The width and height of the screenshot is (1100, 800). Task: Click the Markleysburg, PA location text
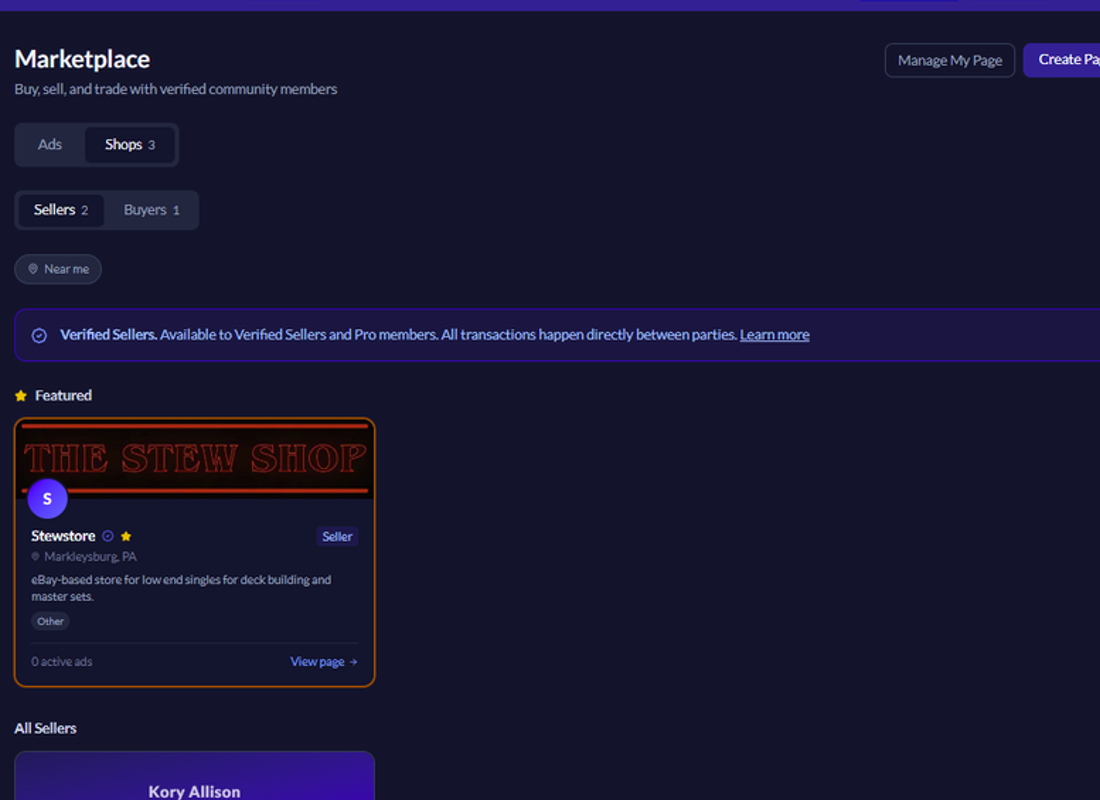tap(90, 556)
